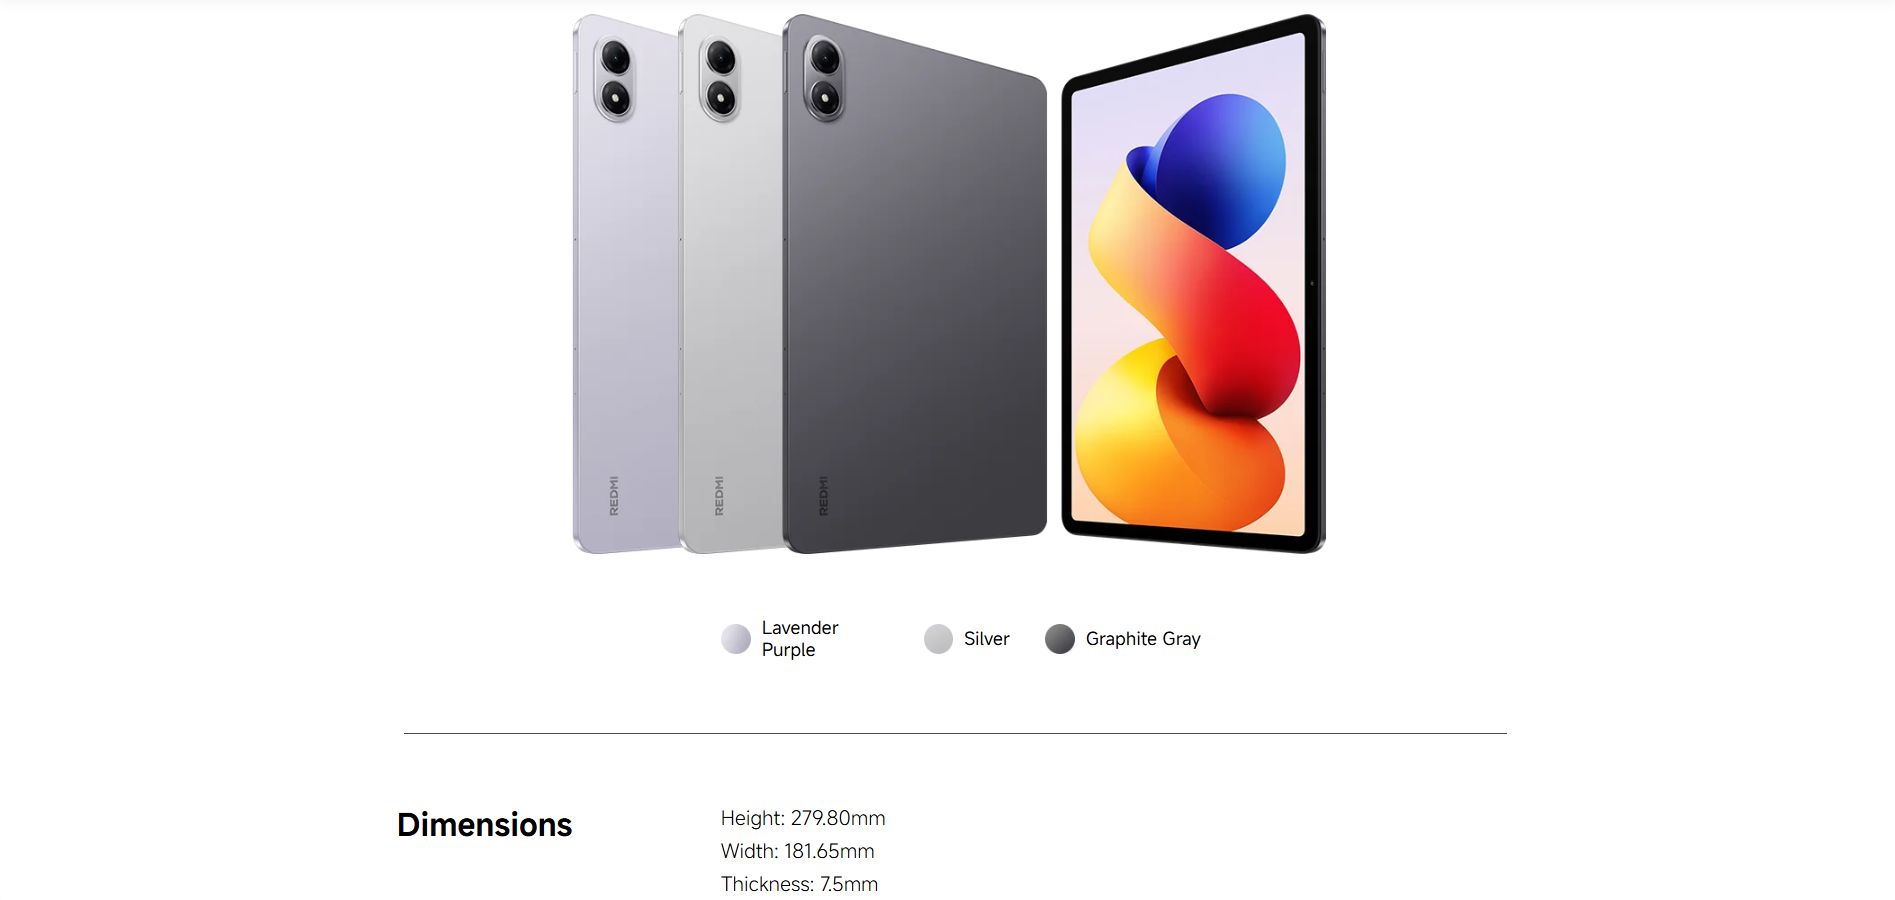The width and height of the screenshot is (1895, 900).
Task: Click the Thickness 7.5mm text
Action: 800,884
